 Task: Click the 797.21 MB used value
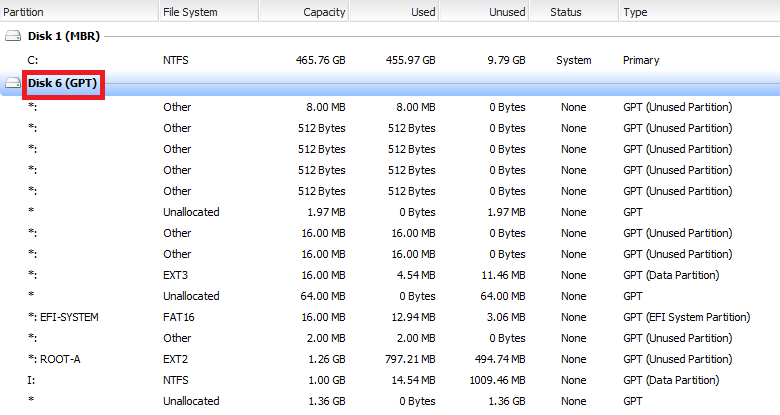(410, 359)
